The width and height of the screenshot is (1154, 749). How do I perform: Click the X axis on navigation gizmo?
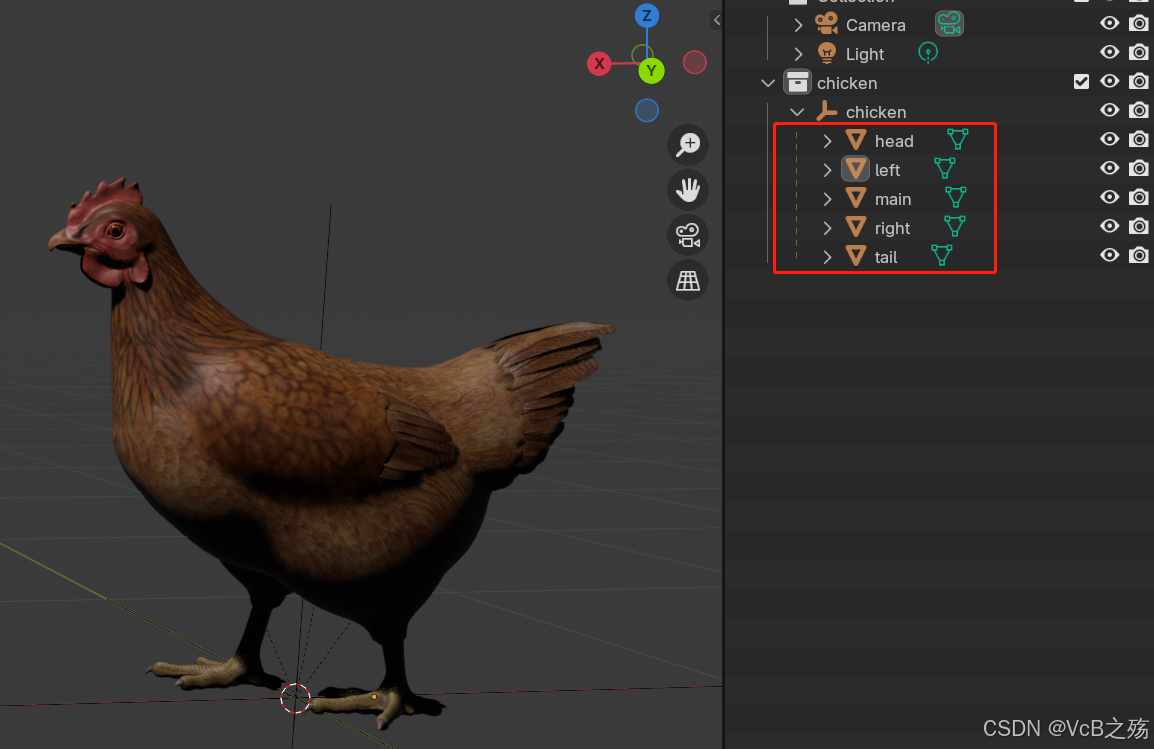pyautogui.click(x=599, y=63)
